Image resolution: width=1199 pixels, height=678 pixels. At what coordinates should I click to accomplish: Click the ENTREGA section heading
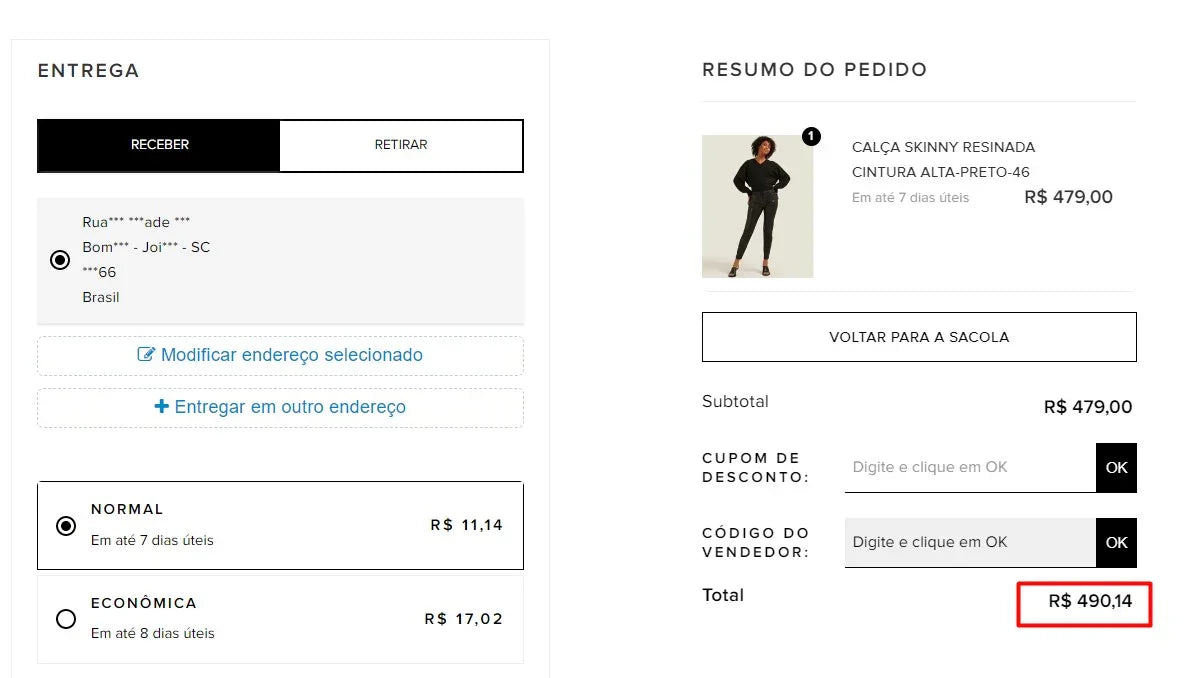tap(88, 70)
